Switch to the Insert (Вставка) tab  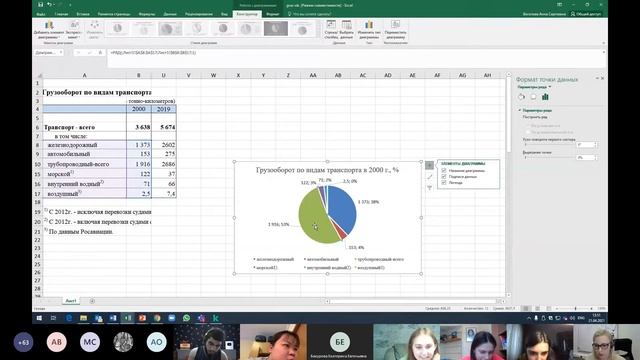coord(83,14)
